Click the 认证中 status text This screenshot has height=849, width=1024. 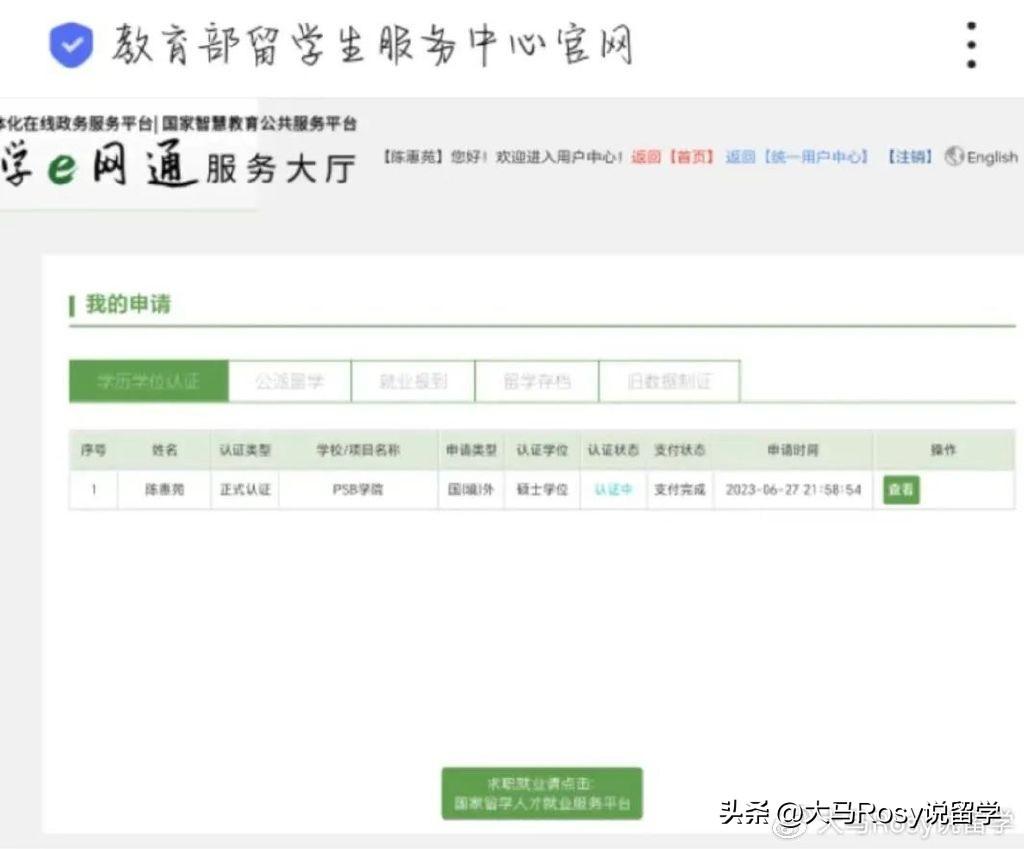(612, 490)
